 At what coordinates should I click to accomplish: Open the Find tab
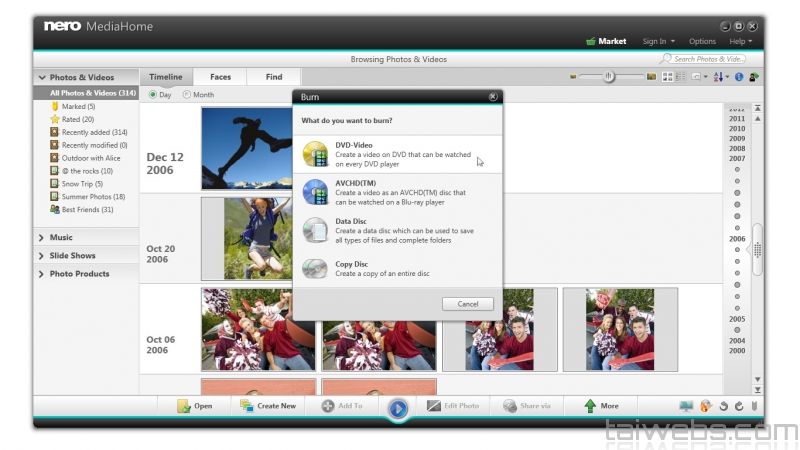(x=273, y=77)
